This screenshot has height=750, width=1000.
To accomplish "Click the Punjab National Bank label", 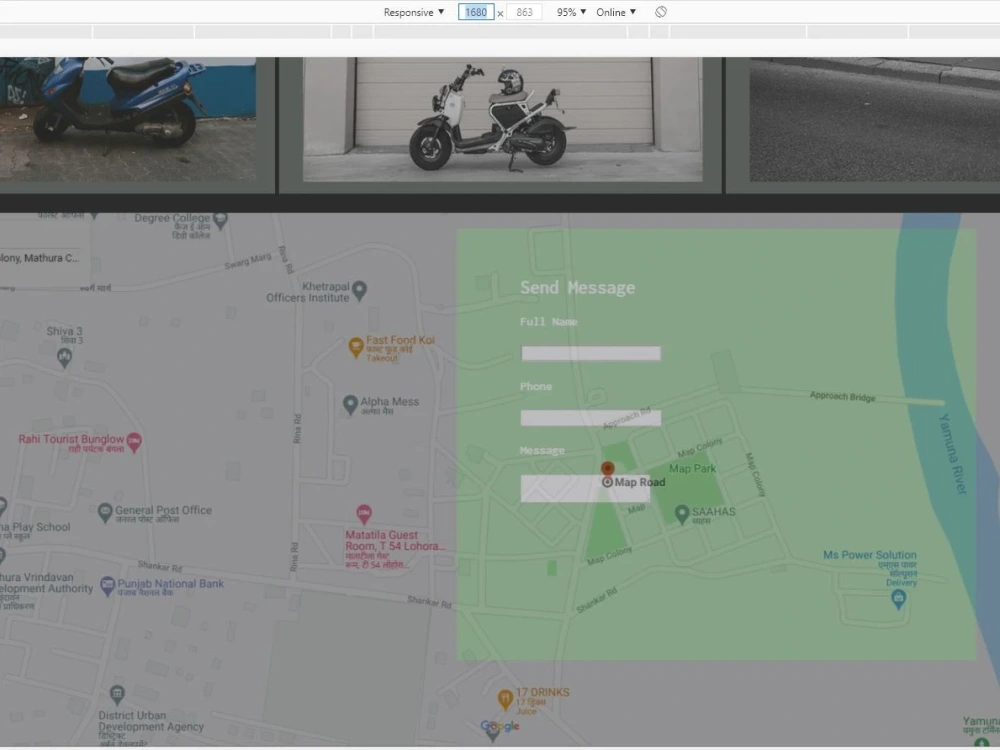I will [170, 584].
